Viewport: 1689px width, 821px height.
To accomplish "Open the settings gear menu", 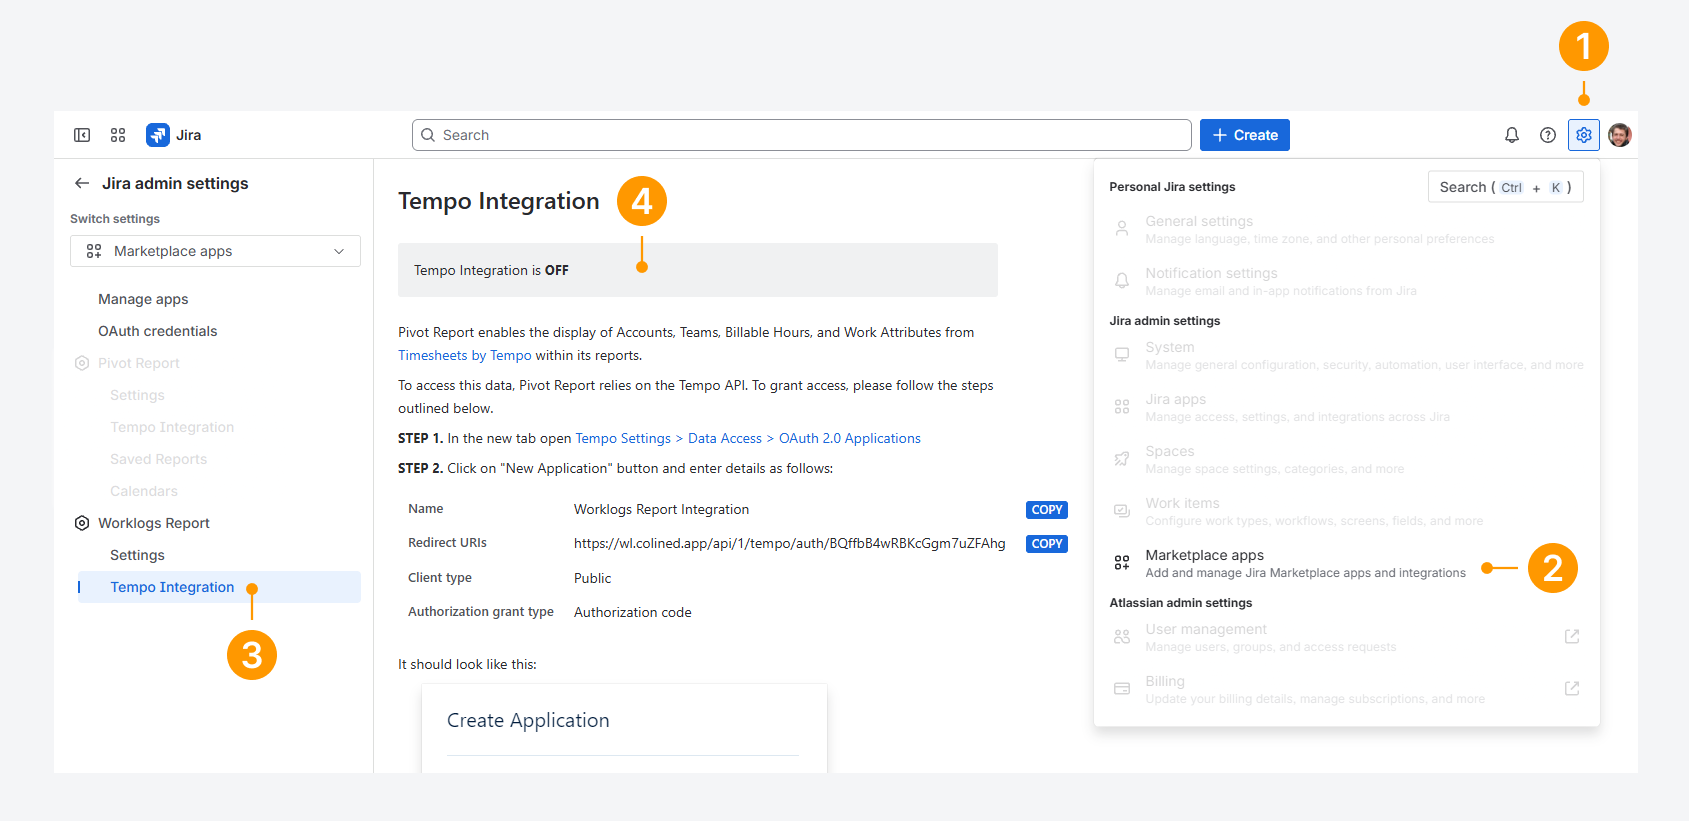I will coord(1584,135).
